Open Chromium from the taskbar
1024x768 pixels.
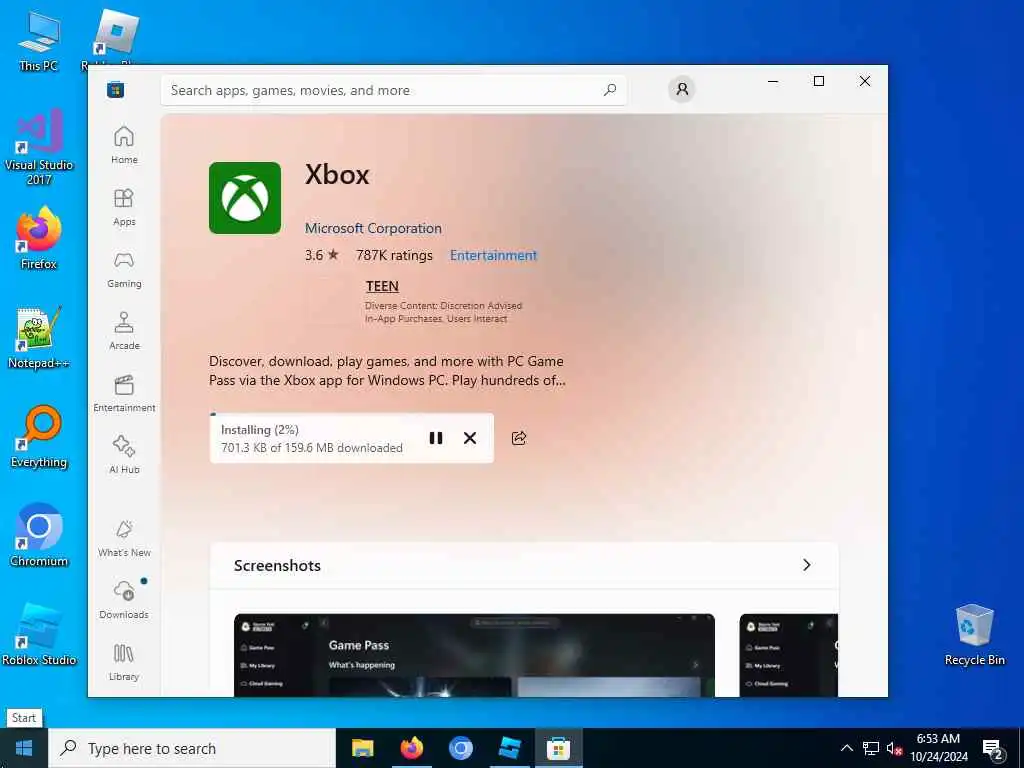[460, 748]
